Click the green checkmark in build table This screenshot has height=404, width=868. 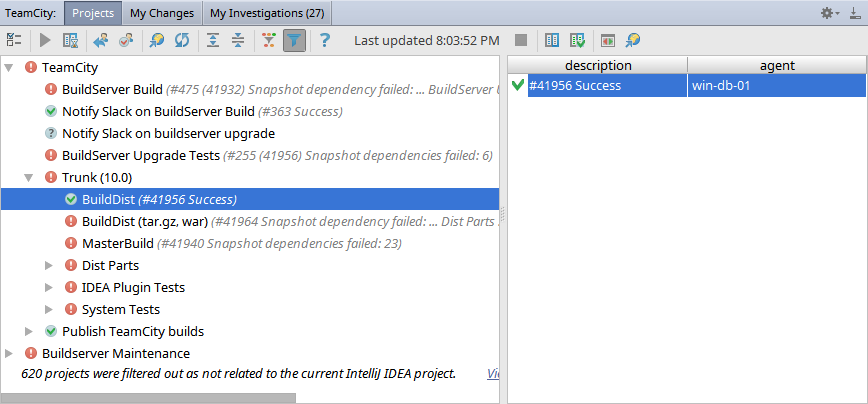[x=518, y=85]
